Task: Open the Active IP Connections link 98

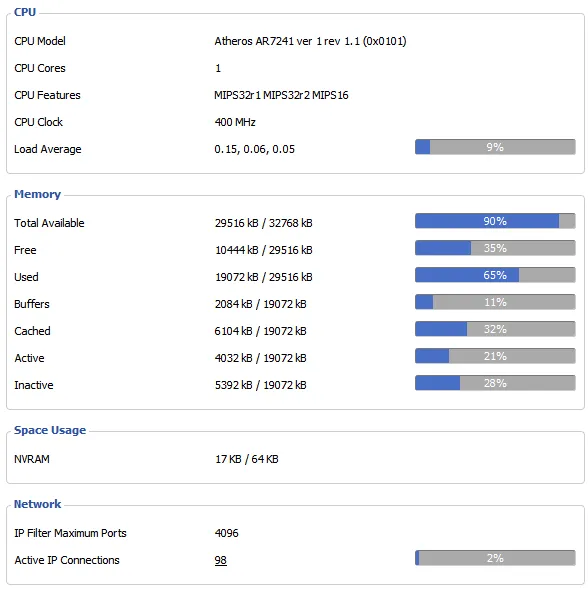Action: [220, 560]
